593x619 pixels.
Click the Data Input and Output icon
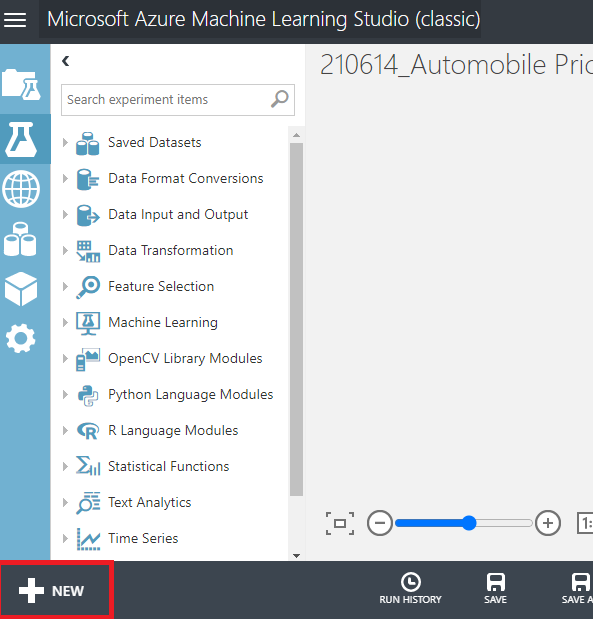[x=88, y=215]
